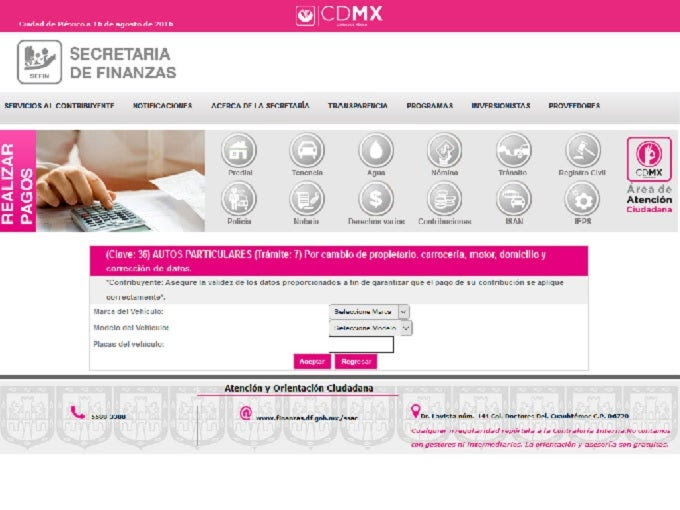680x510 pixels.
Task: Expand the Seleccione Marca dropdown
Action: pyautogui.click(x=369, y=312)
